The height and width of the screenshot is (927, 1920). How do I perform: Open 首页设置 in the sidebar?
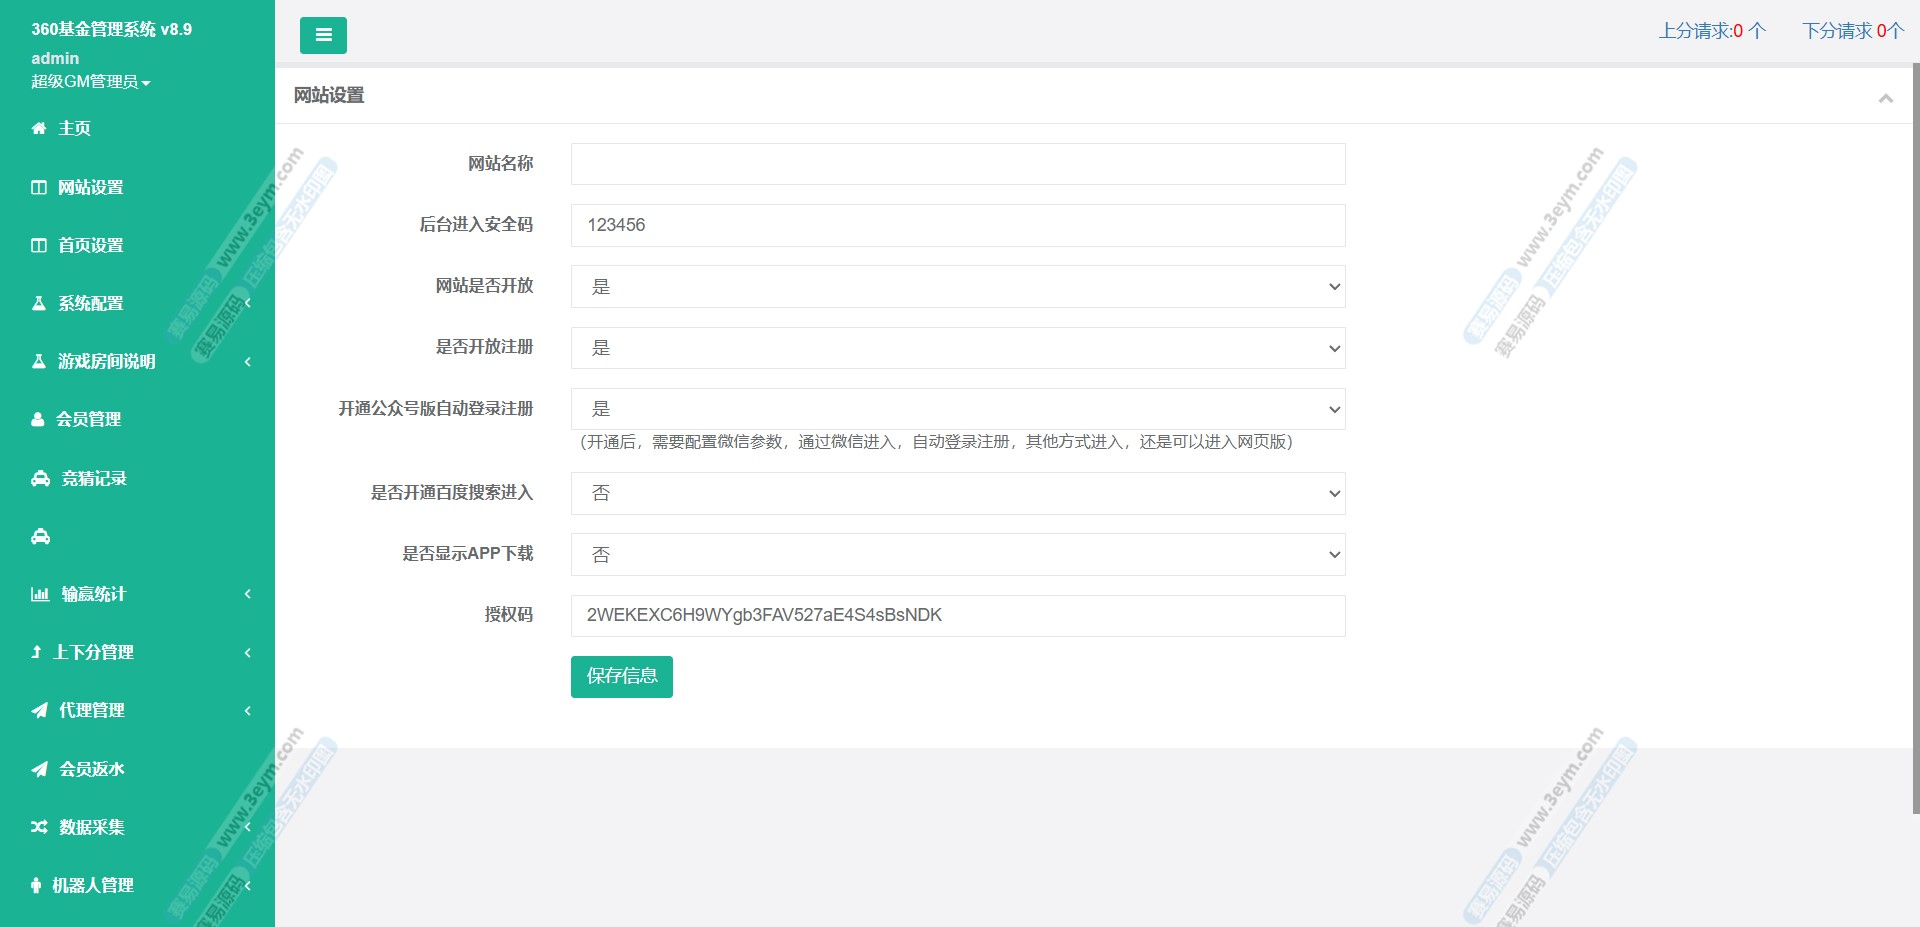(x=90, y=245)
